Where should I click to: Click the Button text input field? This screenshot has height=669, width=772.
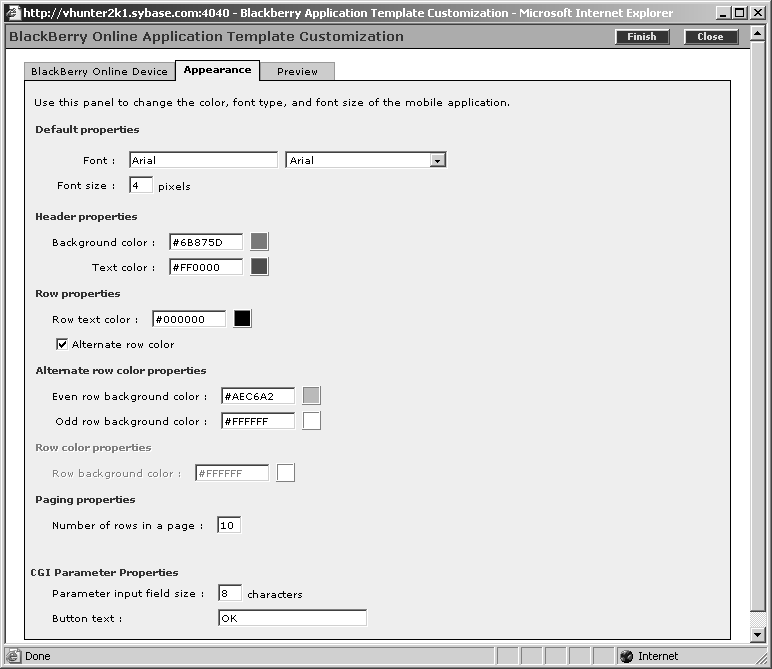[292, 618]
